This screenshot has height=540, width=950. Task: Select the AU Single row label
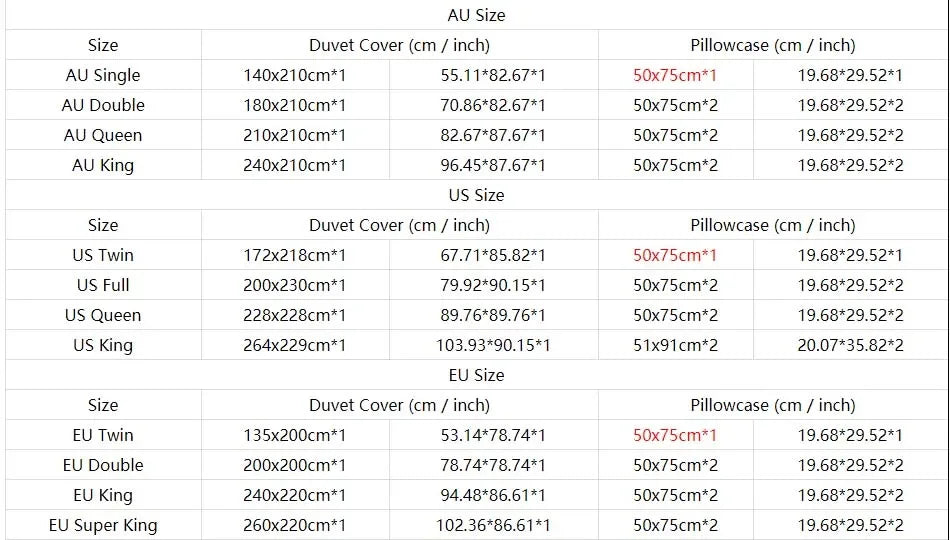click(x=103, y=75)
